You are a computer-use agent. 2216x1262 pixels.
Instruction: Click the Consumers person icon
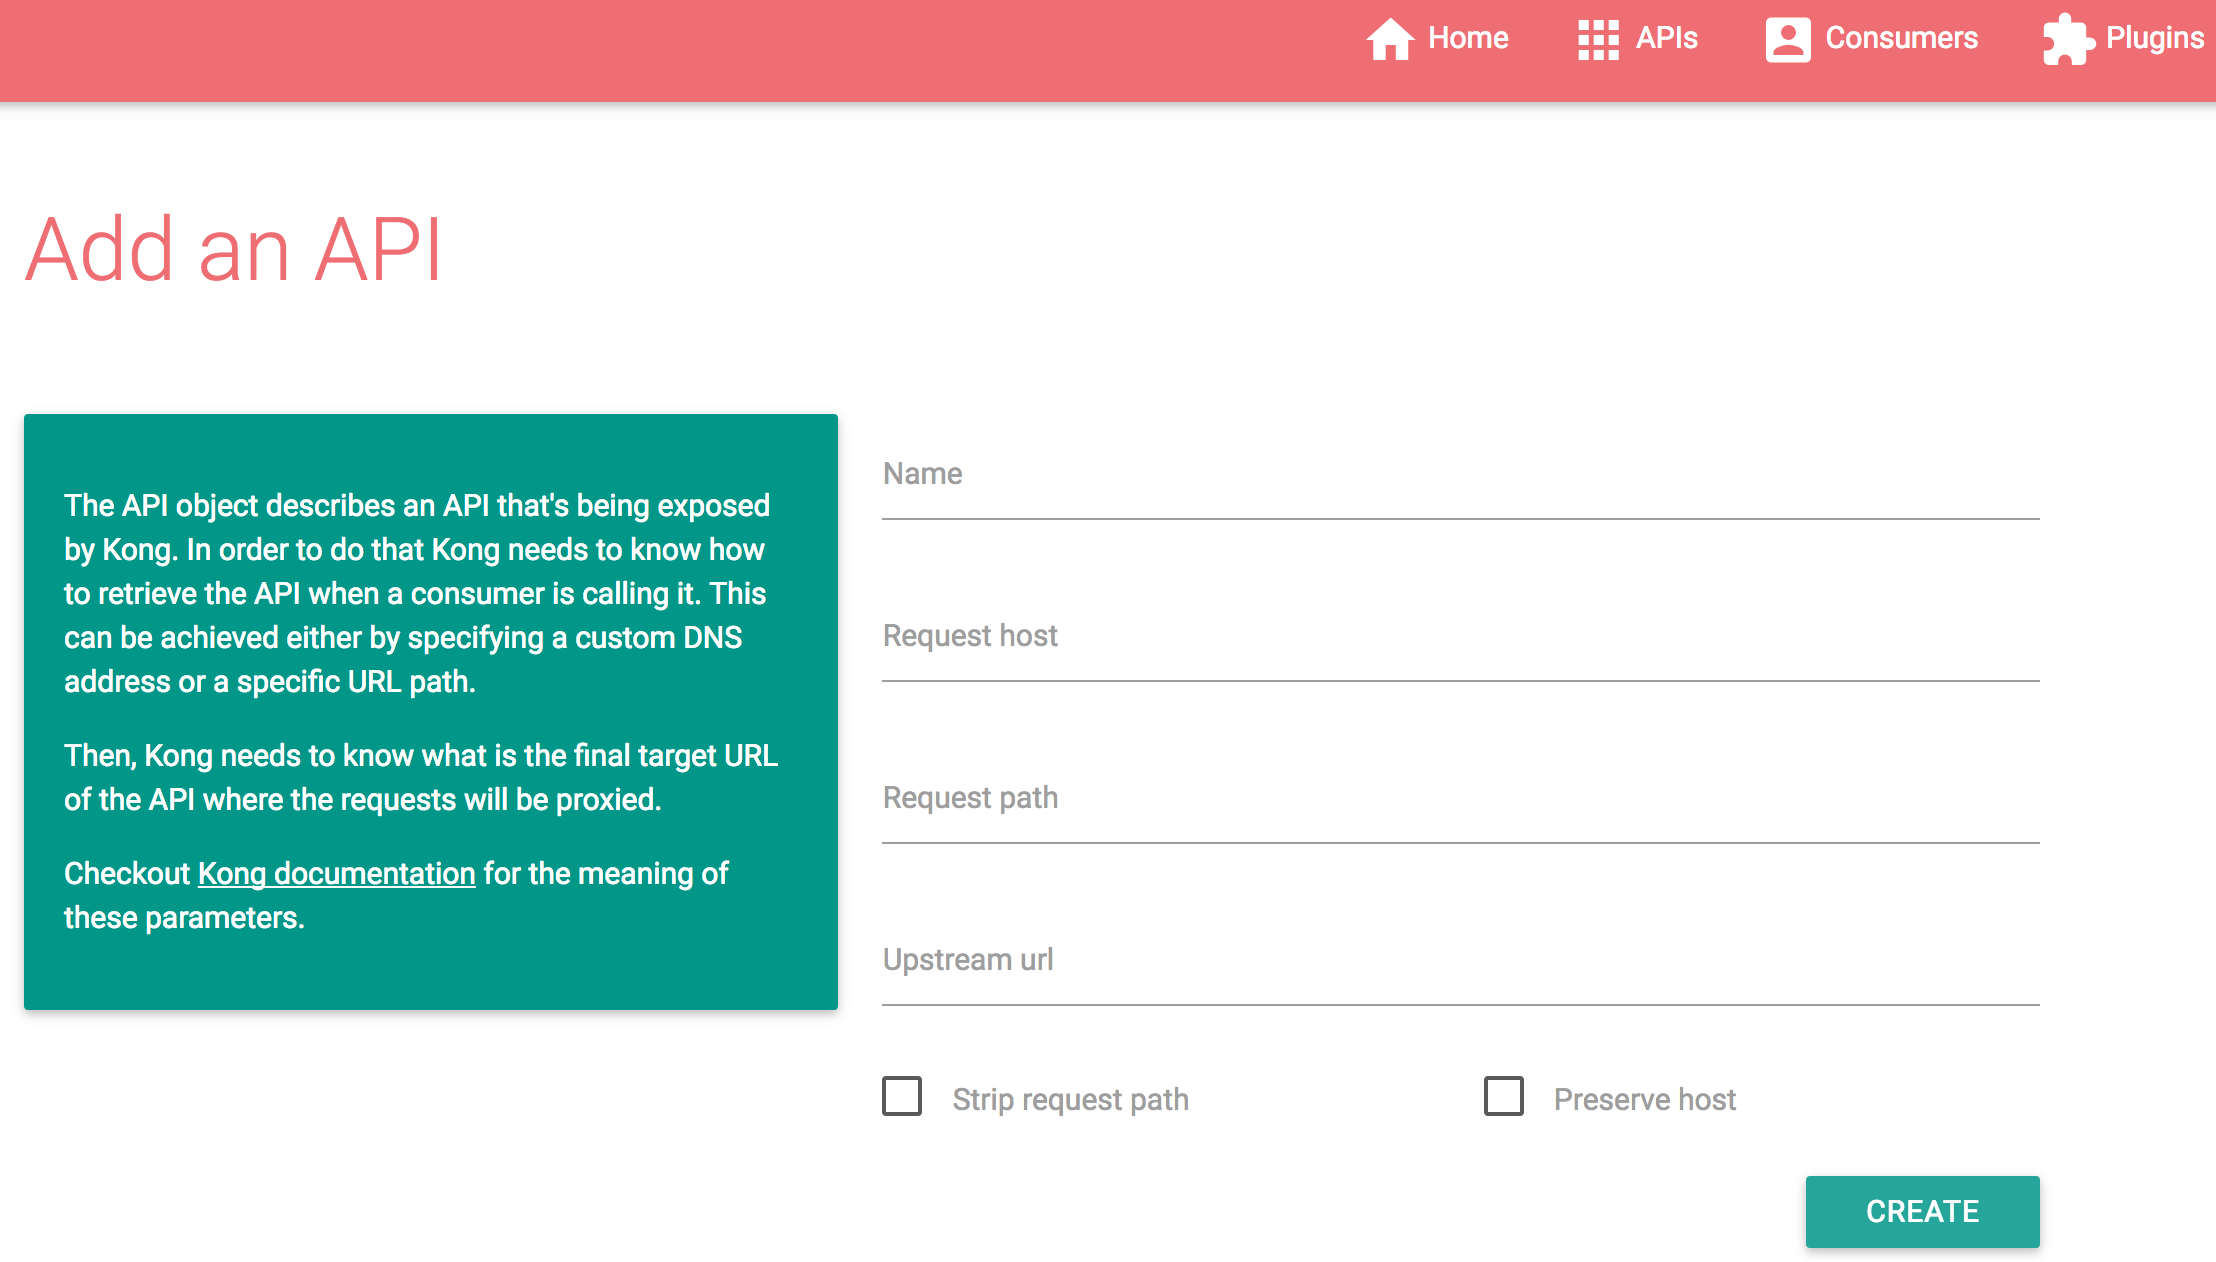[1787, 40]
